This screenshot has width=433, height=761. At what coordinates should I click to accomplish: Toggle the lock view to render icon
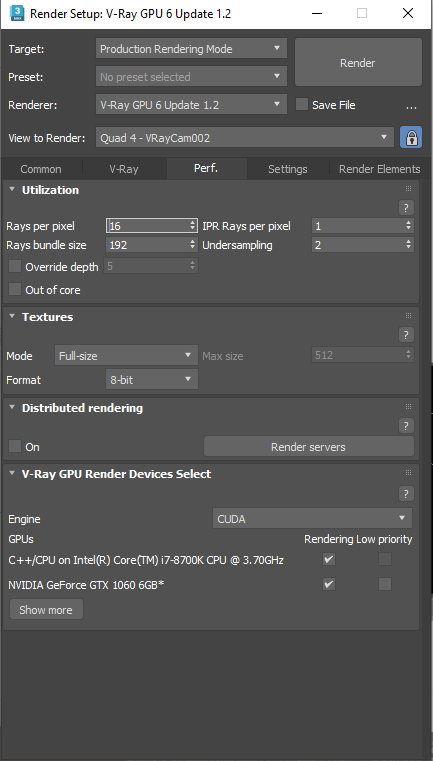(x=411, y=138)
